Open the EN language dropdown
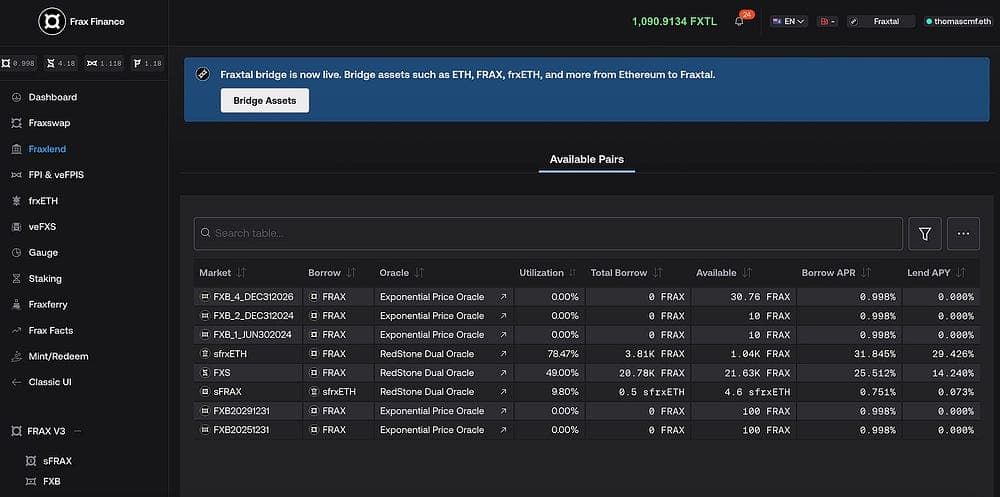Screen dimensions: 1000x497 click(789, 21)
